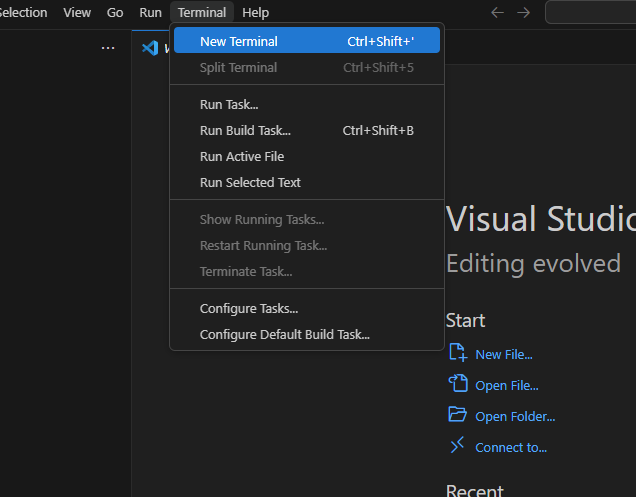Choose Run Selected Text option
This screenshot has height=497, width=636.
[x=250, y=182]
